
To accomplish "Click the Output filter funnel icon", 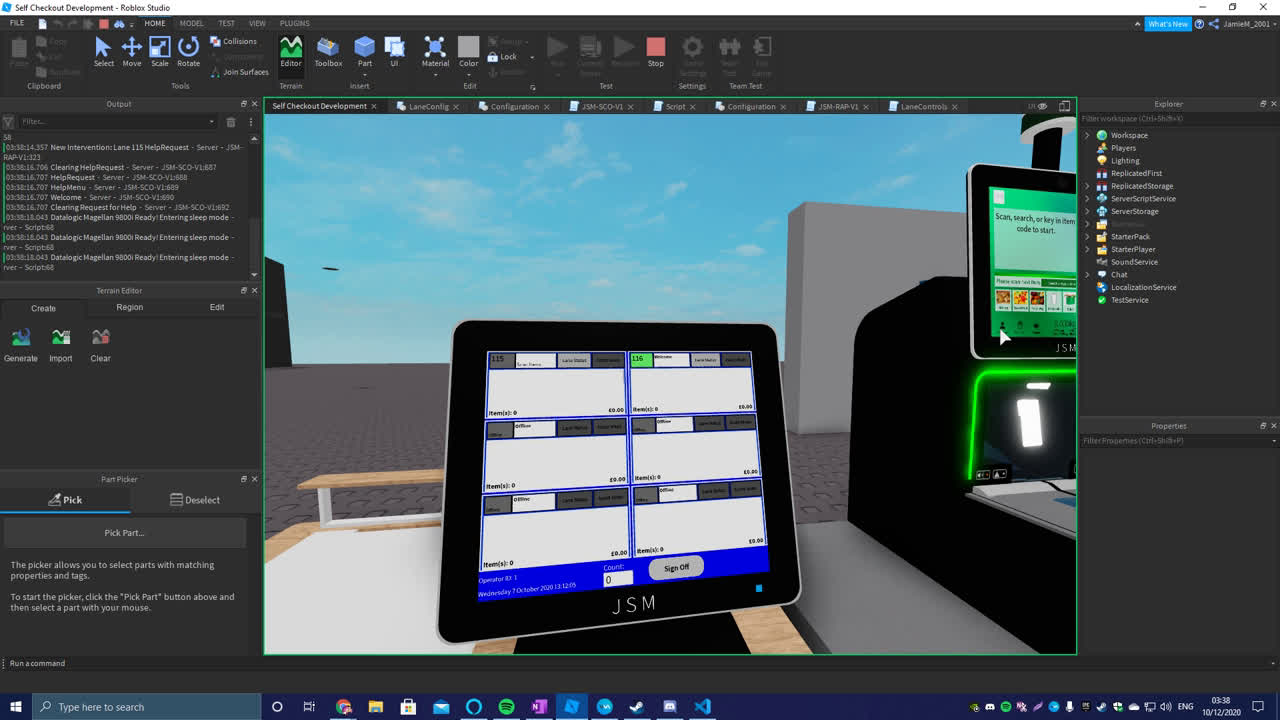I will click(8, 122).
